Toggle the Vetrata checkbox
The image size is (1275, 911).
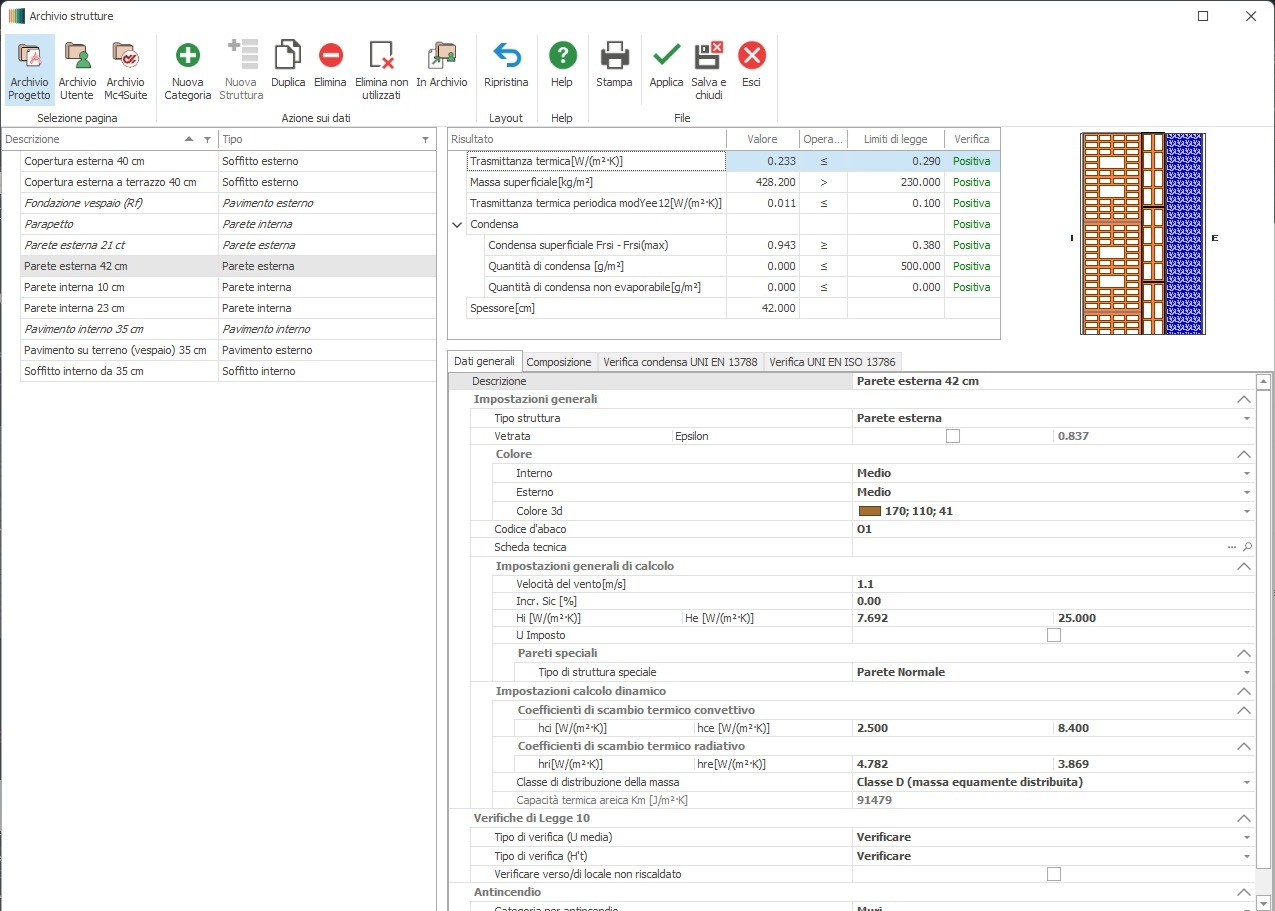coord(953,436)
